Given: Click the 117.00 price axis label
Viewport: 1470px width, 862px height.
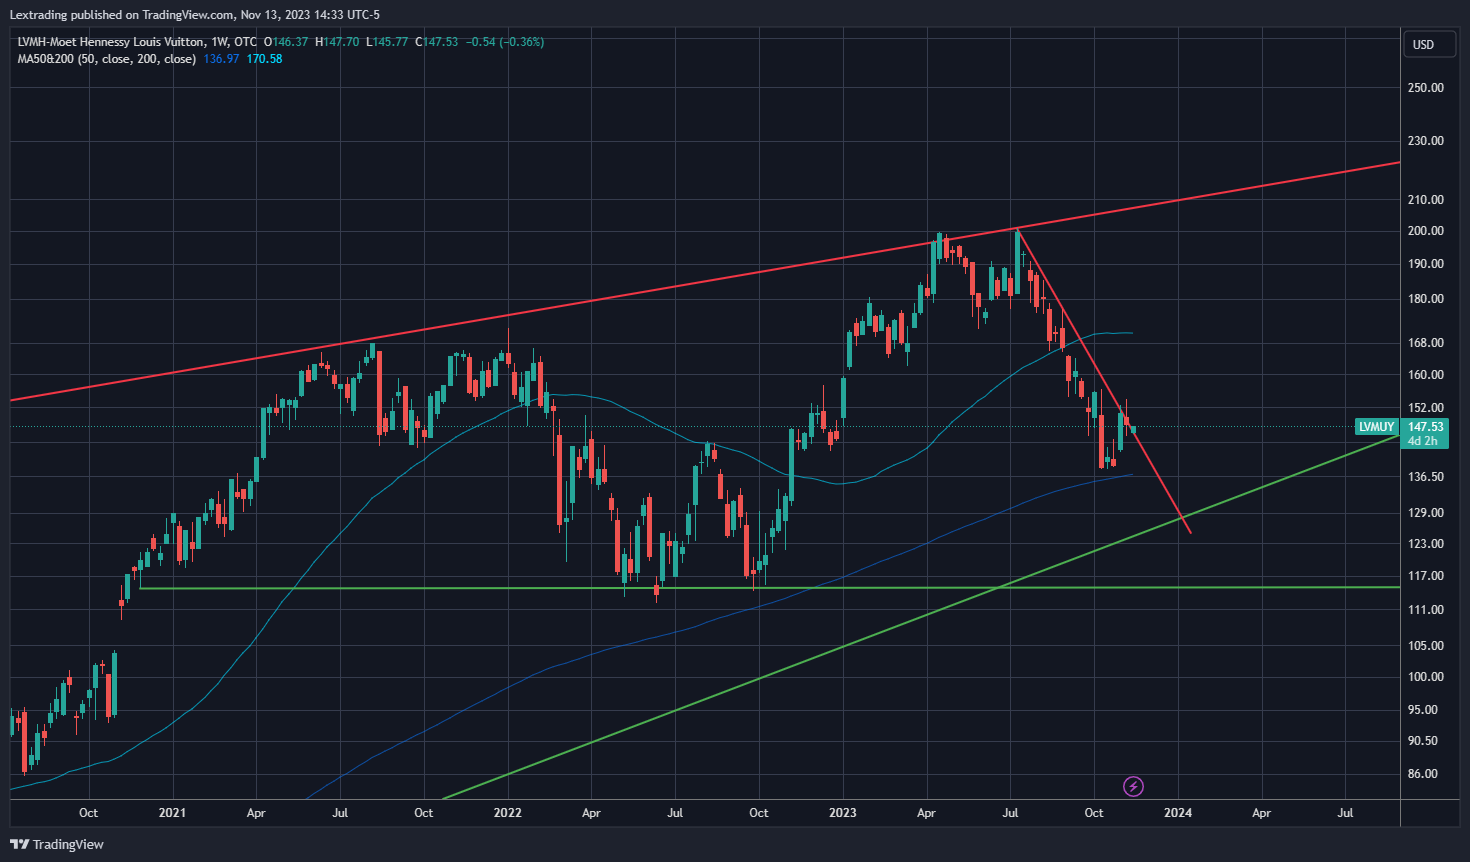Looking at the screenshot, I should click(1425, 576).
